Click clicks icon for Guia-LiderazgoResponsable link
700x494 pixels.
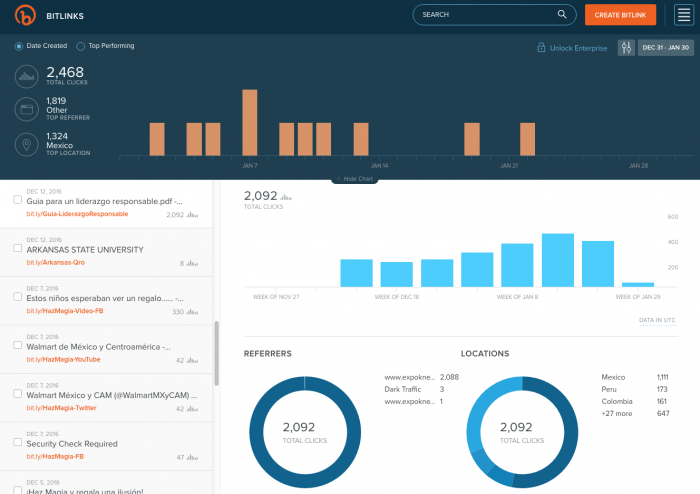192,215
